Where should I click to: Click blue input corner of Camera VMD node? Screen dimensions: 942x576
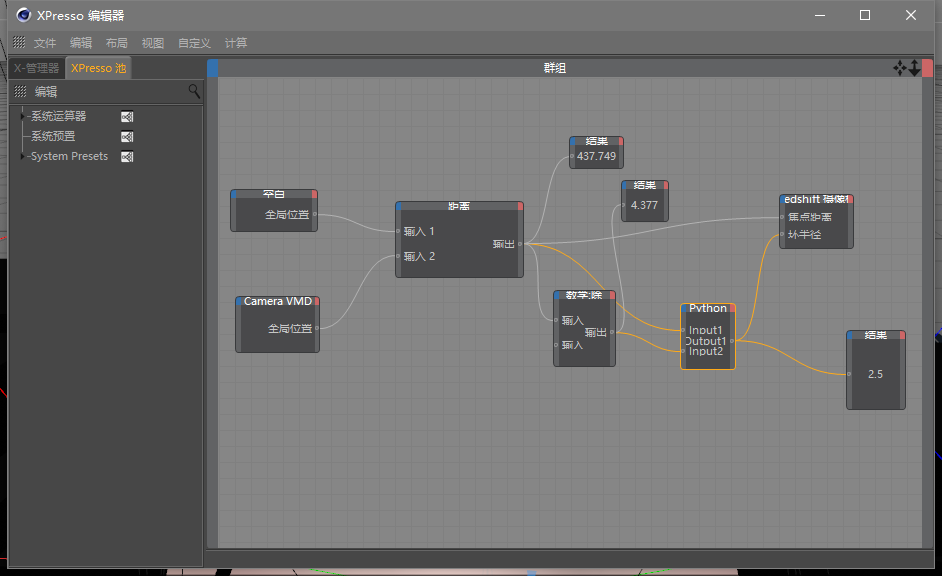239,301
